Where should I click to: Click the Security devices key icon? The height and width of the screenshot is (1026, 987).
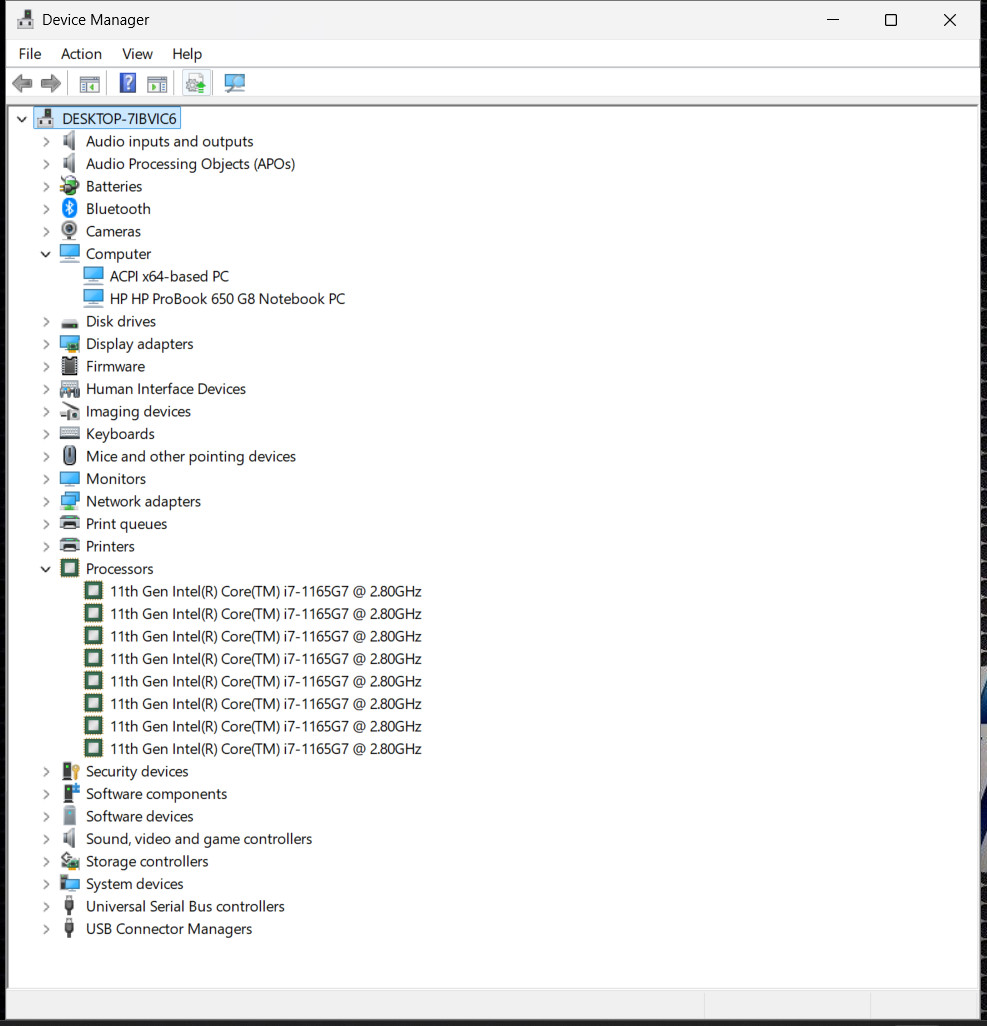[70, 771]
